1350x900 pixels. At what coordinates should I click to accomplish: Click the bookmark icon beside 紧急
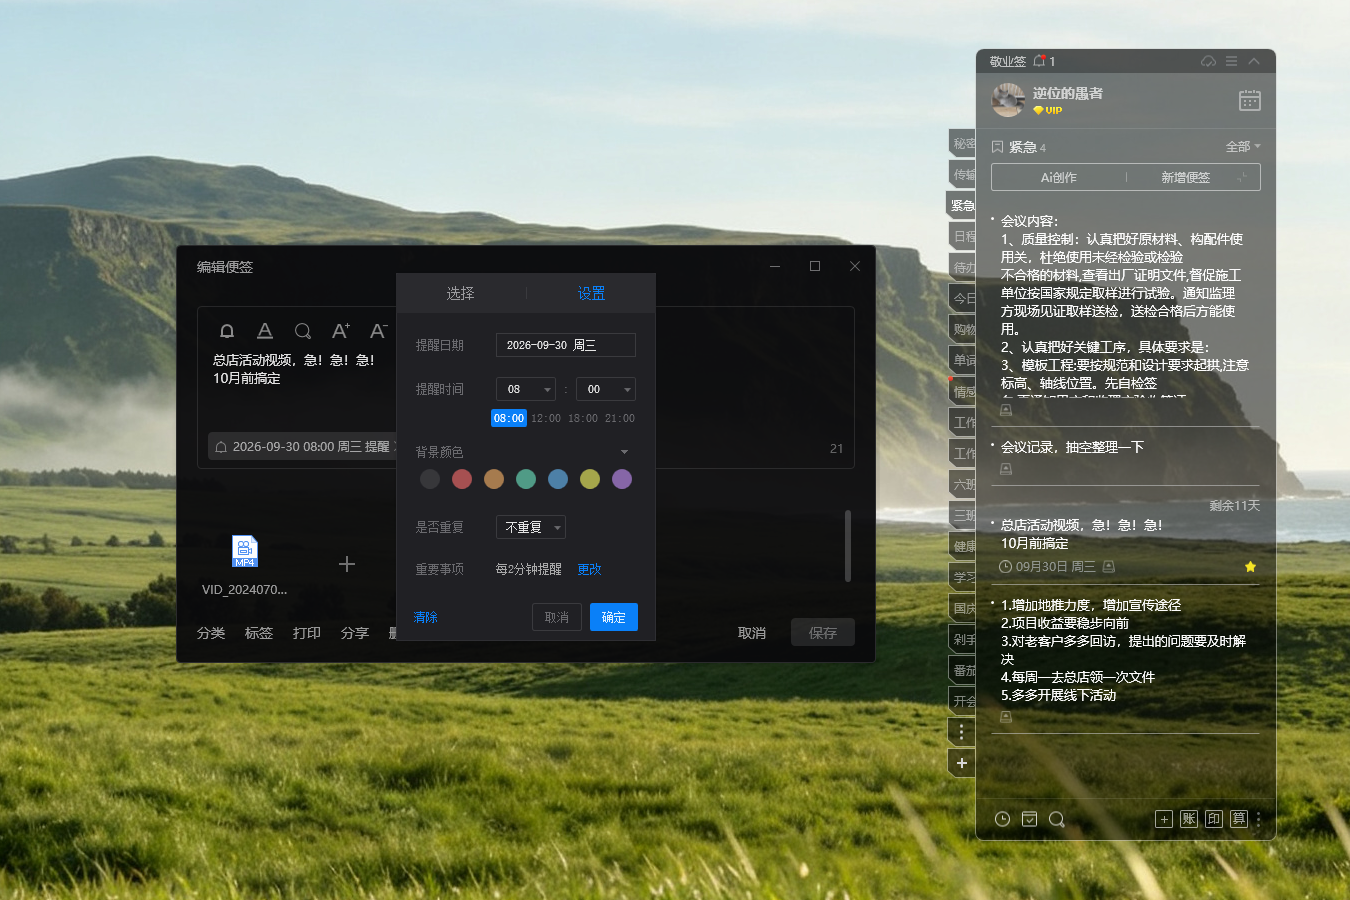point(997,147)
